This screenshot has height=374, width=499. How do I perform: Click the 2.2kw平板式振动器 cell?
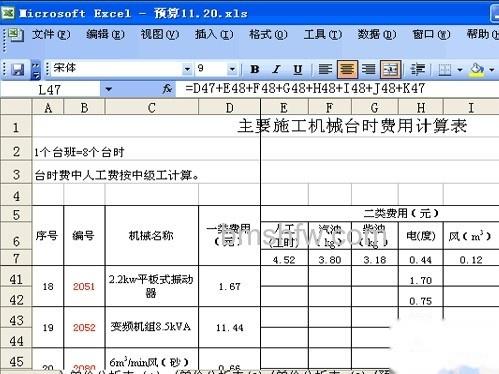click(151, 286)
